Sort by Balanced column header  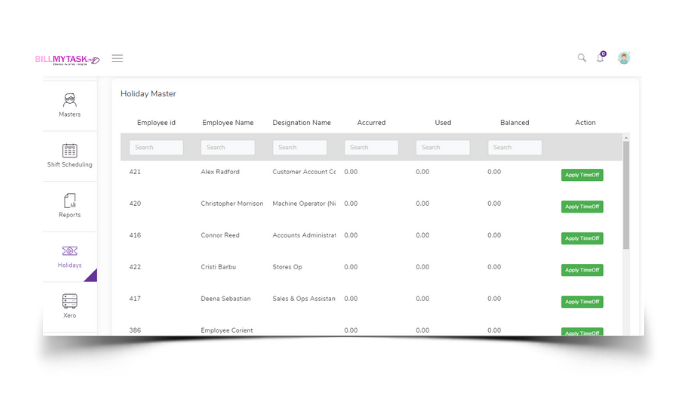[x=515, y=122]
